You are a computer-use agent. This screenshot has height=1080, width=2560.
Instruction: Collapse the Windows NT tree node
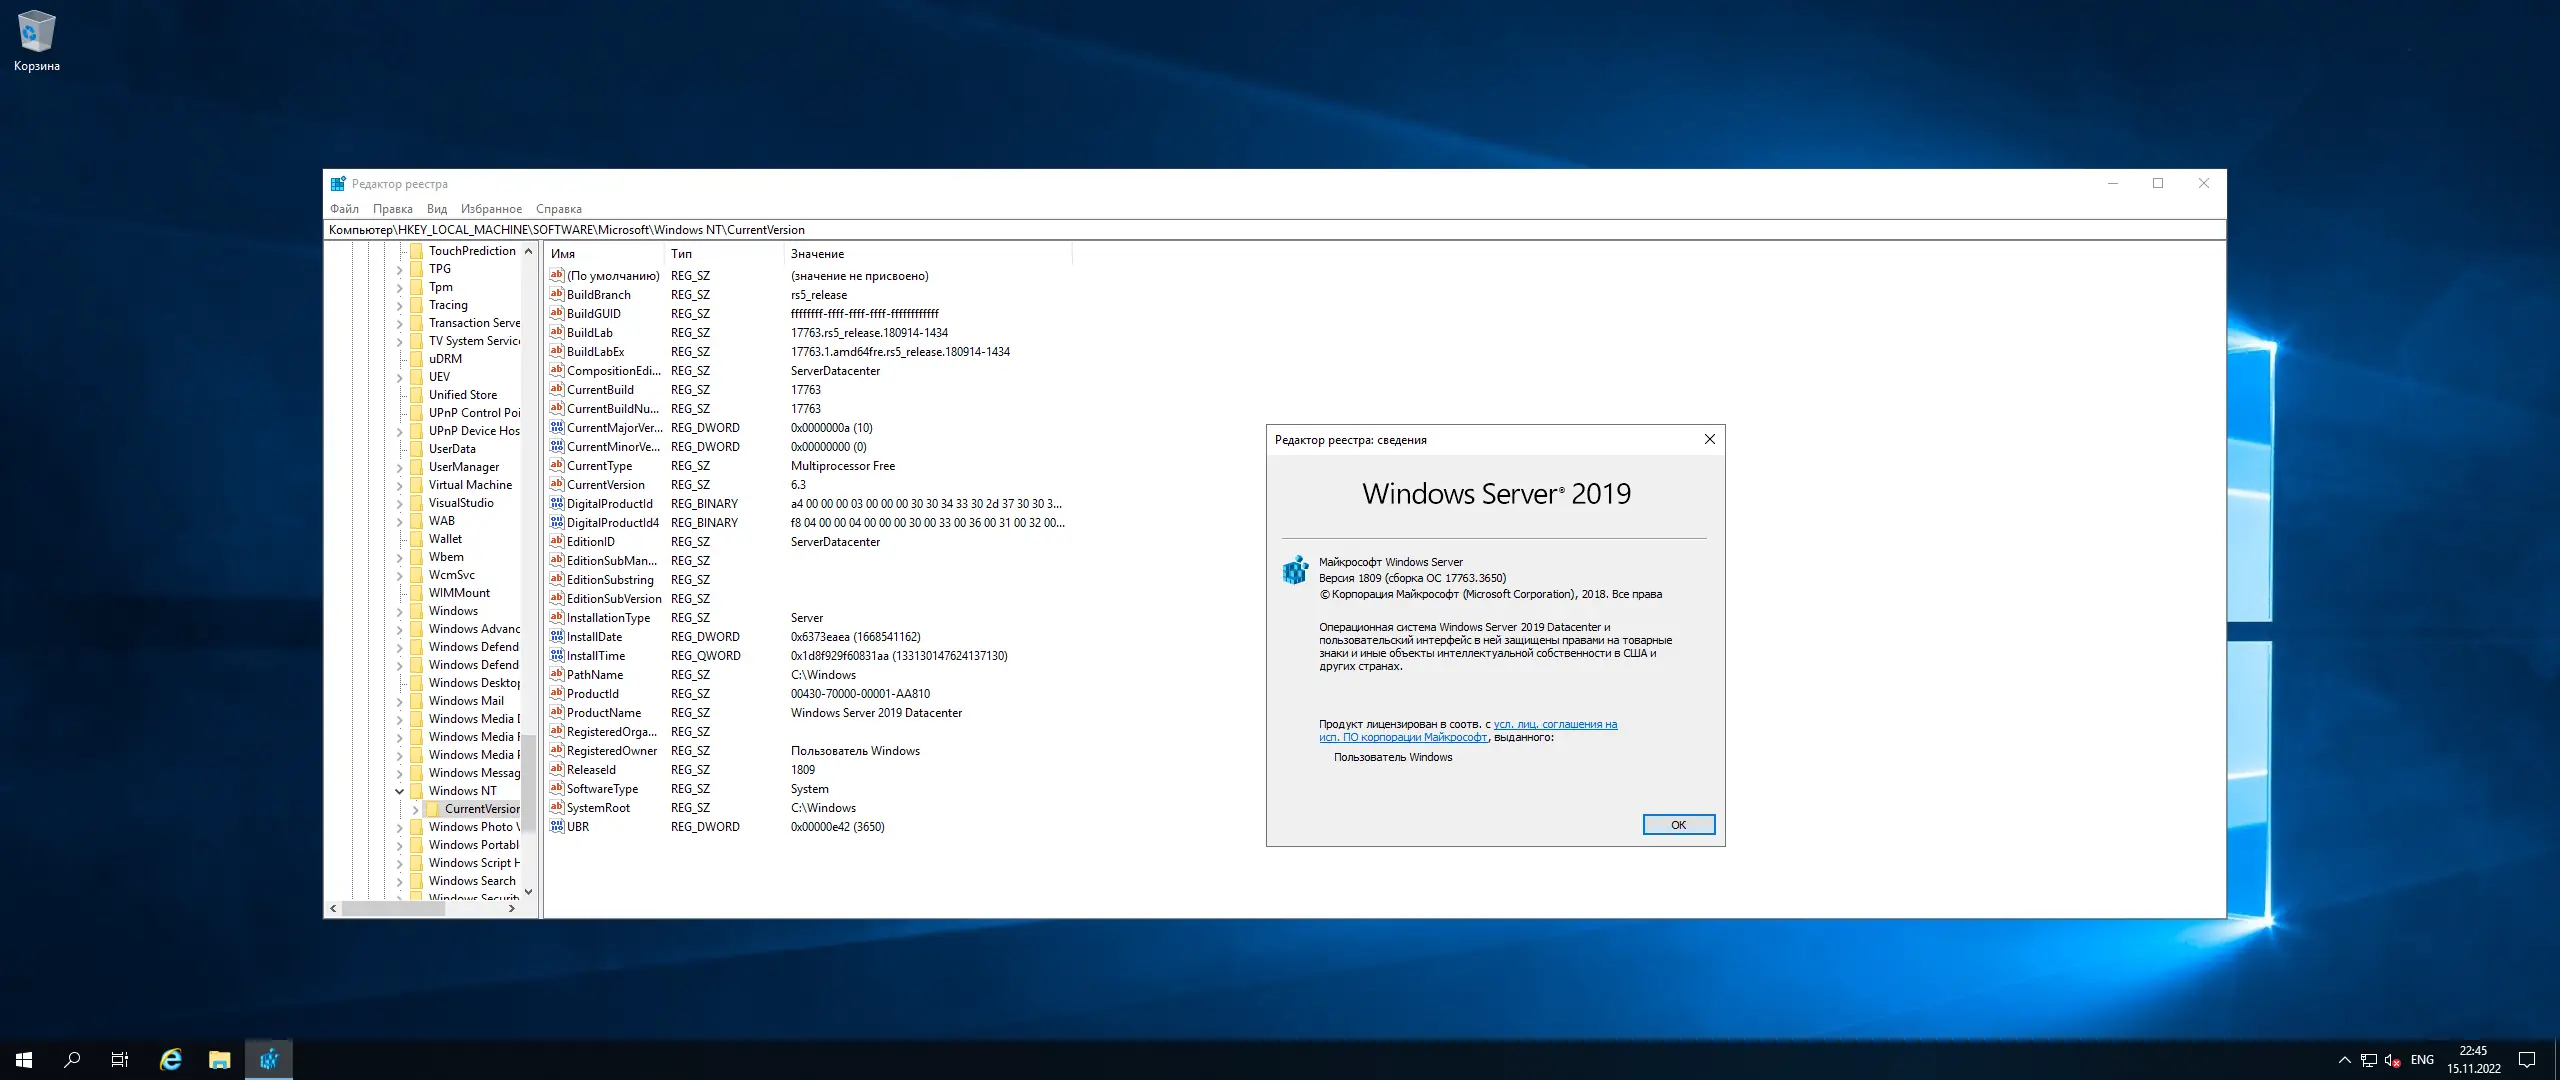[400, 791]
